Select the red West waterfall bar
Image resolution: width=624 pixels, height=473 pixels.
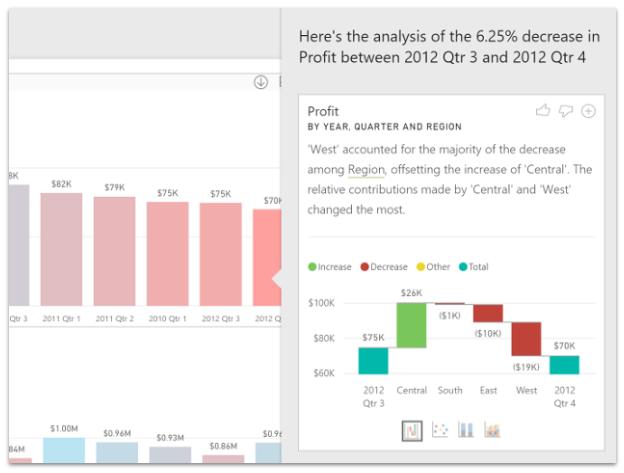click(x=526, y=339)
